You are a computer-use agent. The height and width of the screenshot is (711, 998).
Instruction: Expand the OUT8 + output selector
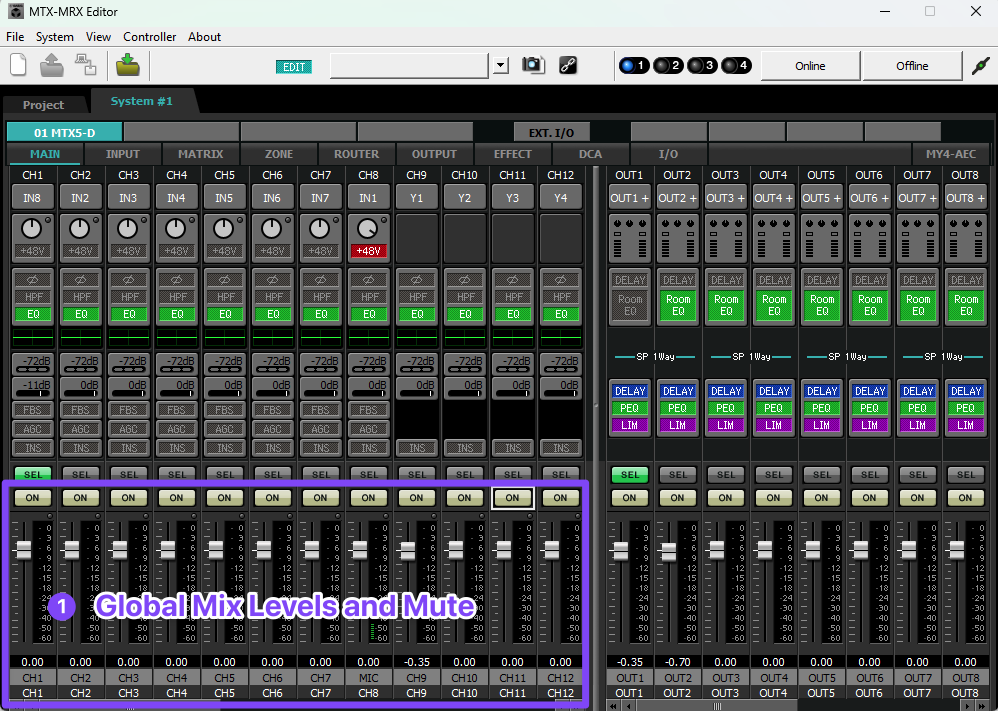coord(966,198)
